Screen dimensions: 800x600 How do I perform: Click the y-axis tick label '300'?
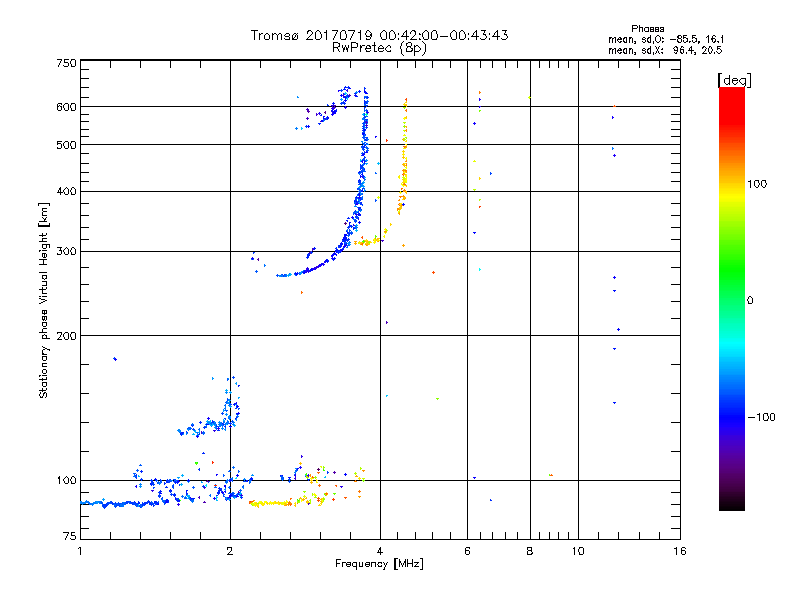point(66,251)
